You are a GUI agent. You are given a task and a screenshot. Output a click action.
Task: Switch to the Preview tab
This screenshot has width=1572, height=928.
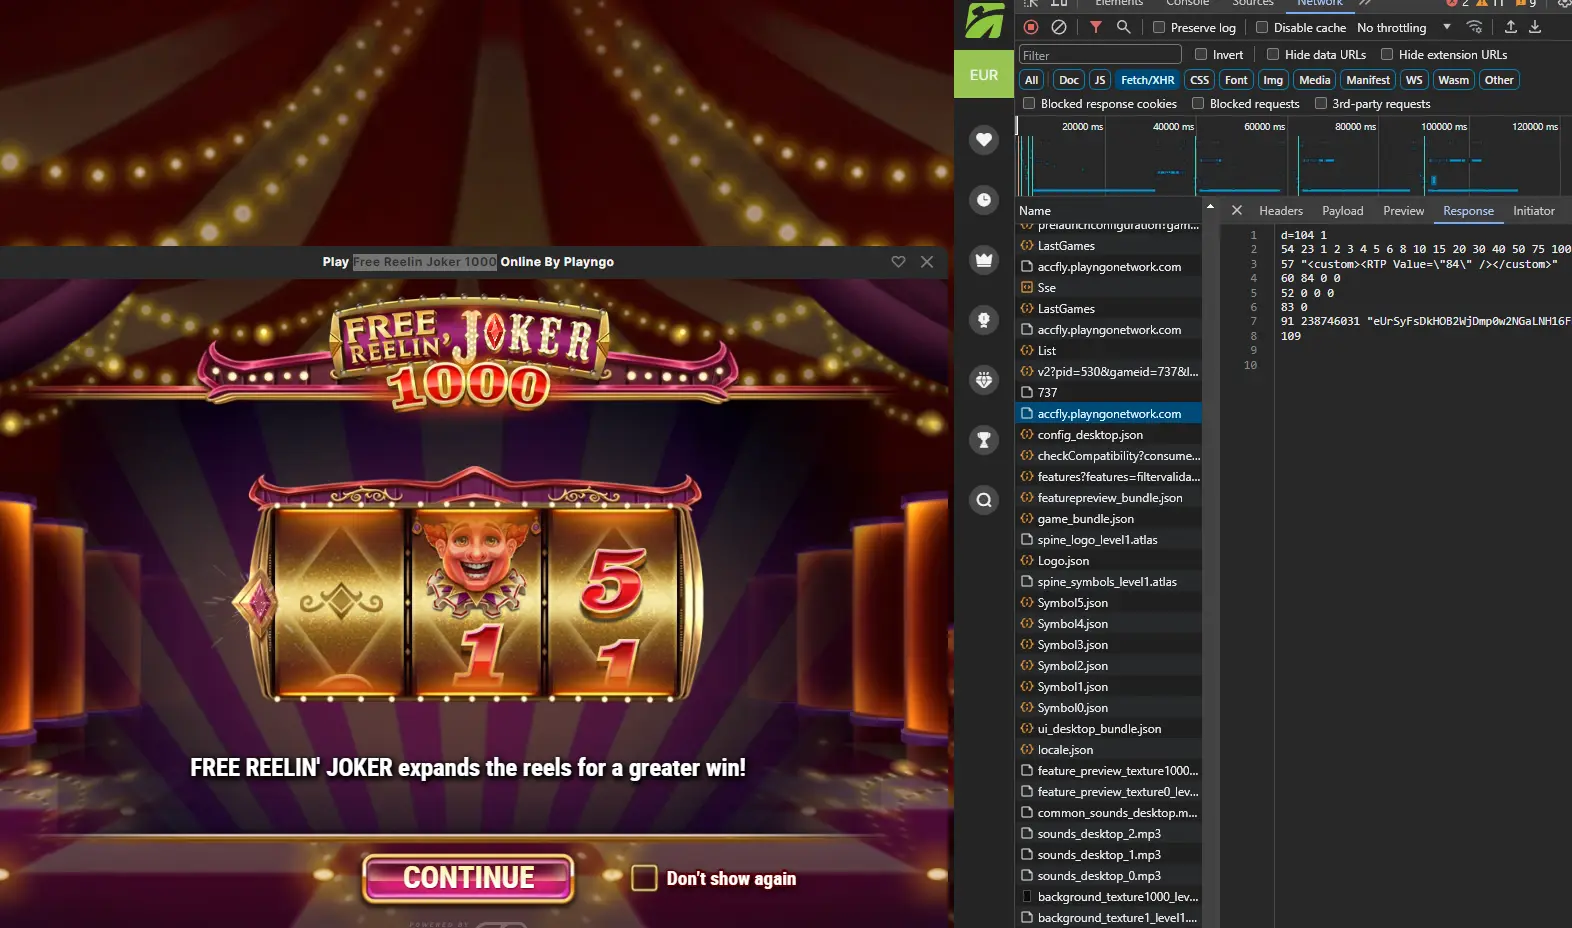click(1403, 210)
